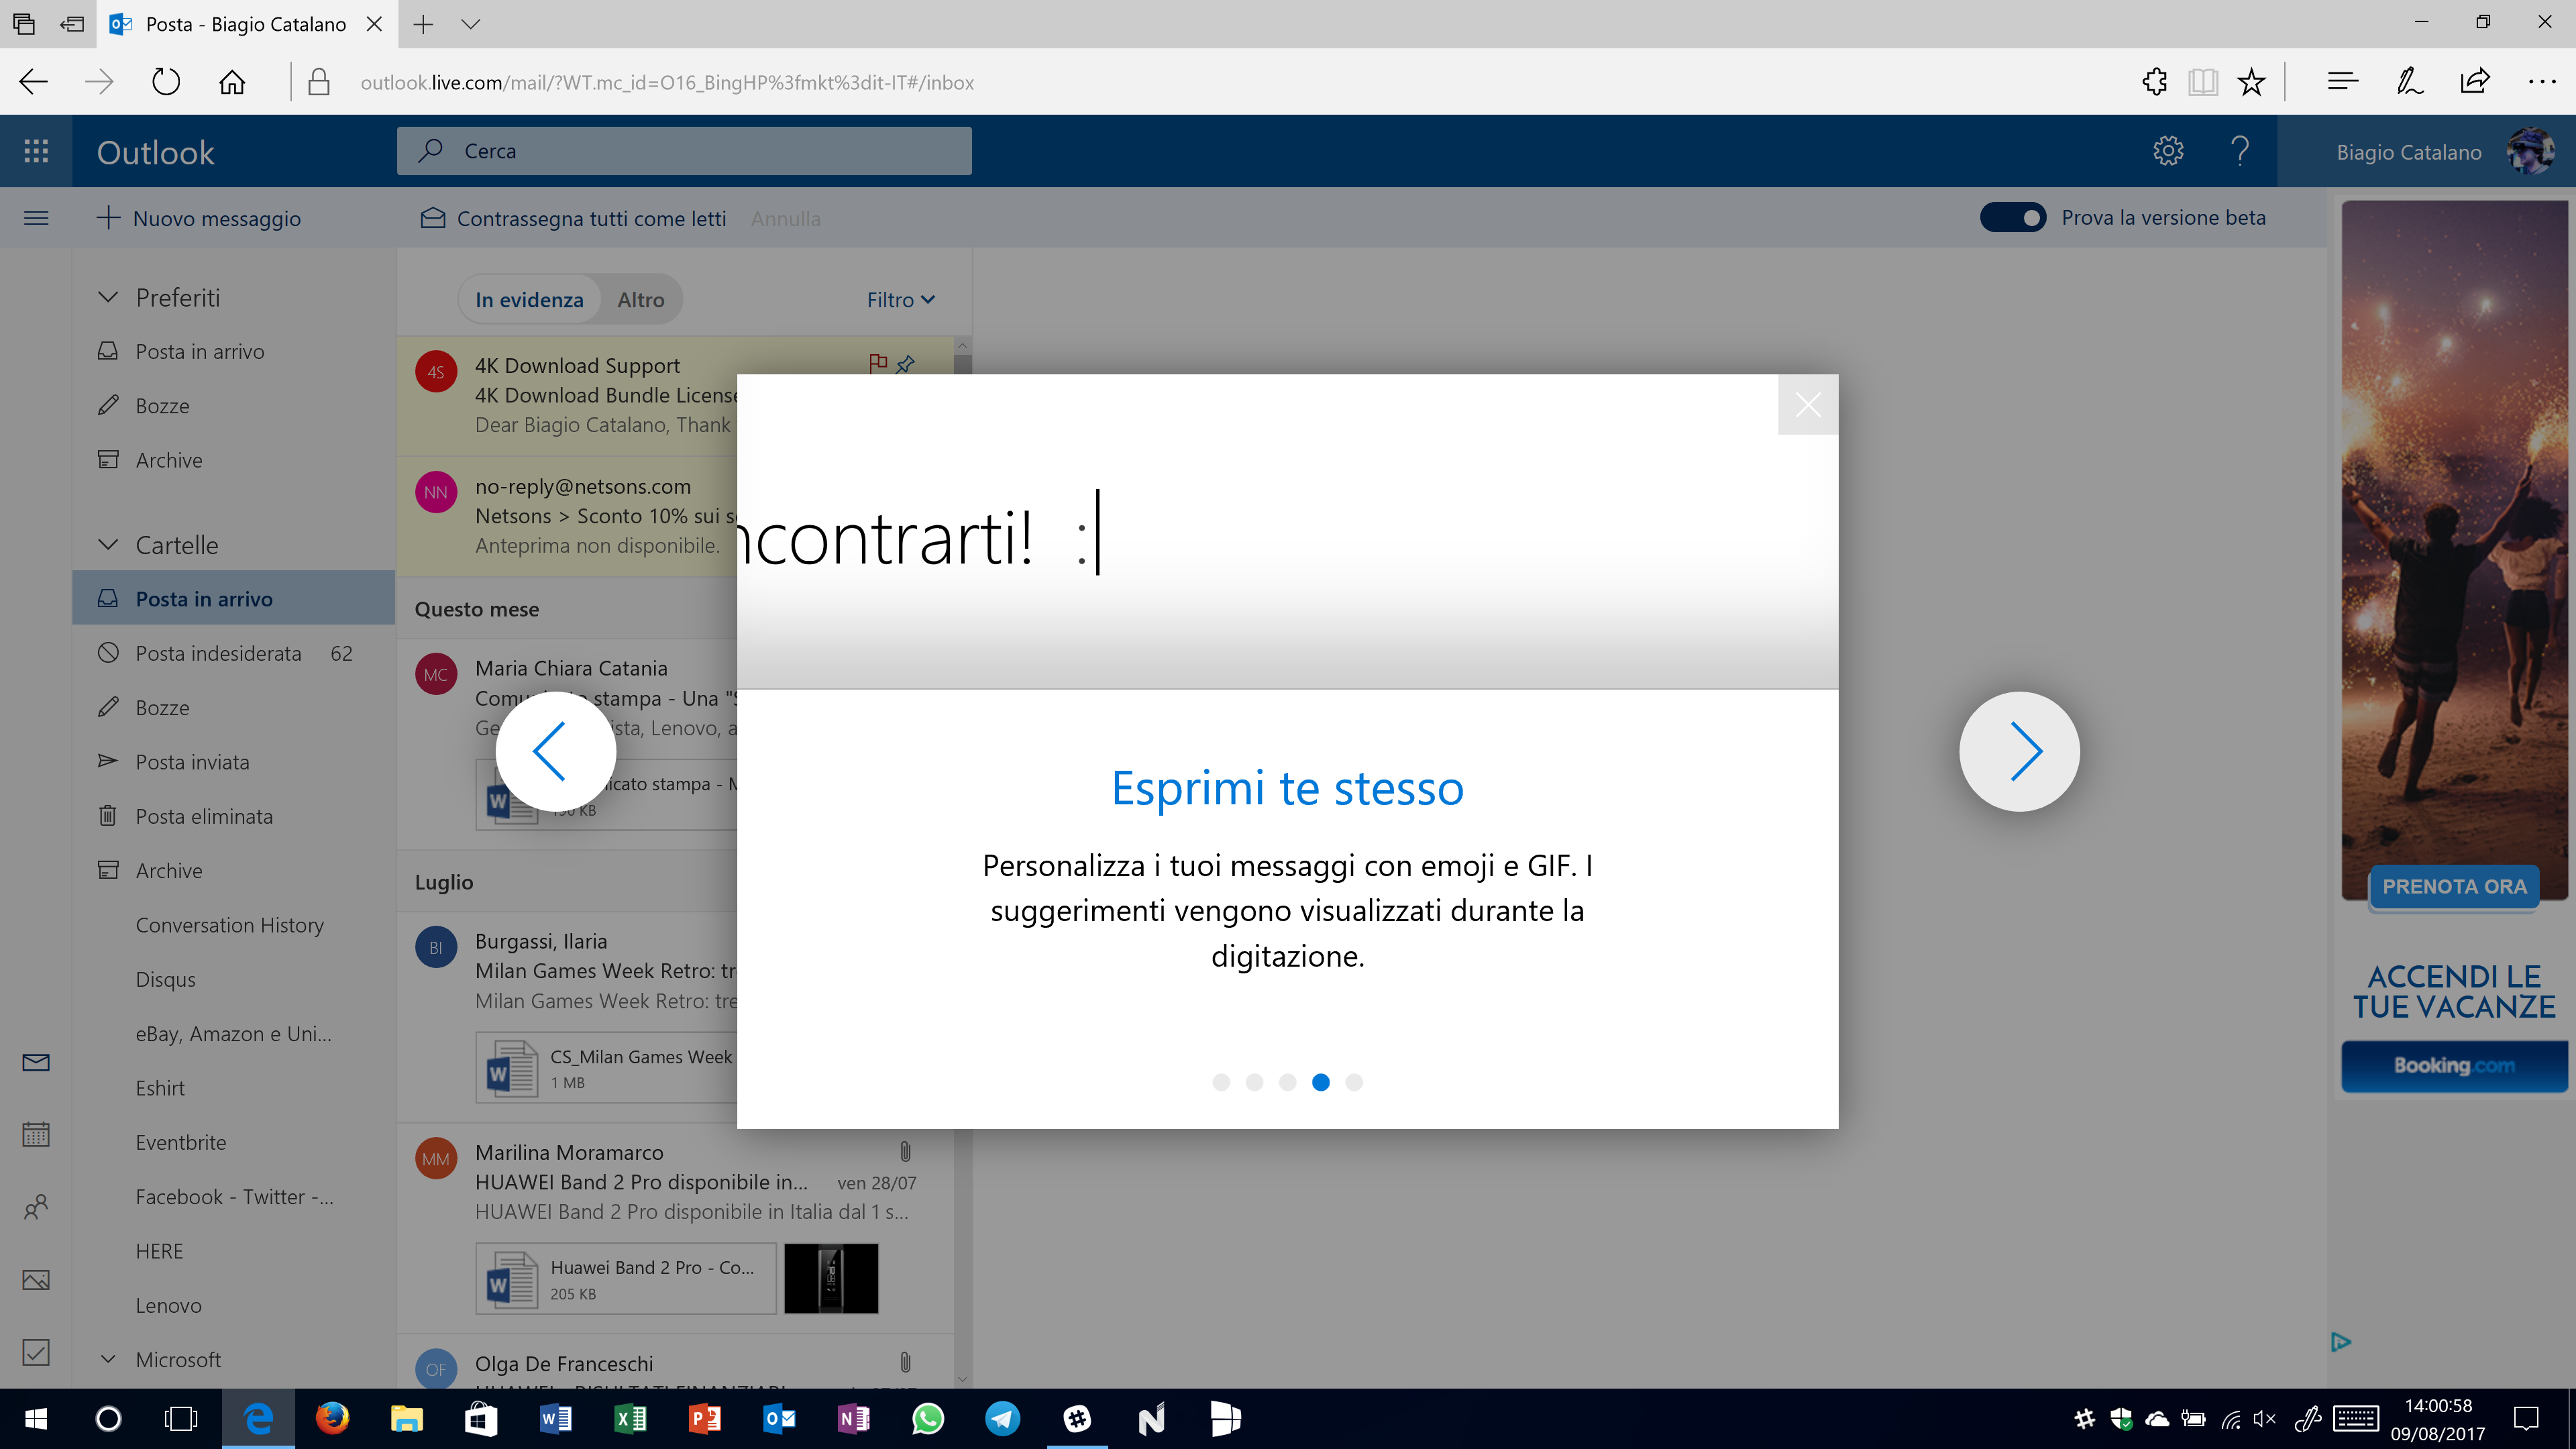The height and width of the screenshot is (1449, 2576).
Task: Open the Filtro dropdown
Action: pos(901,299)
